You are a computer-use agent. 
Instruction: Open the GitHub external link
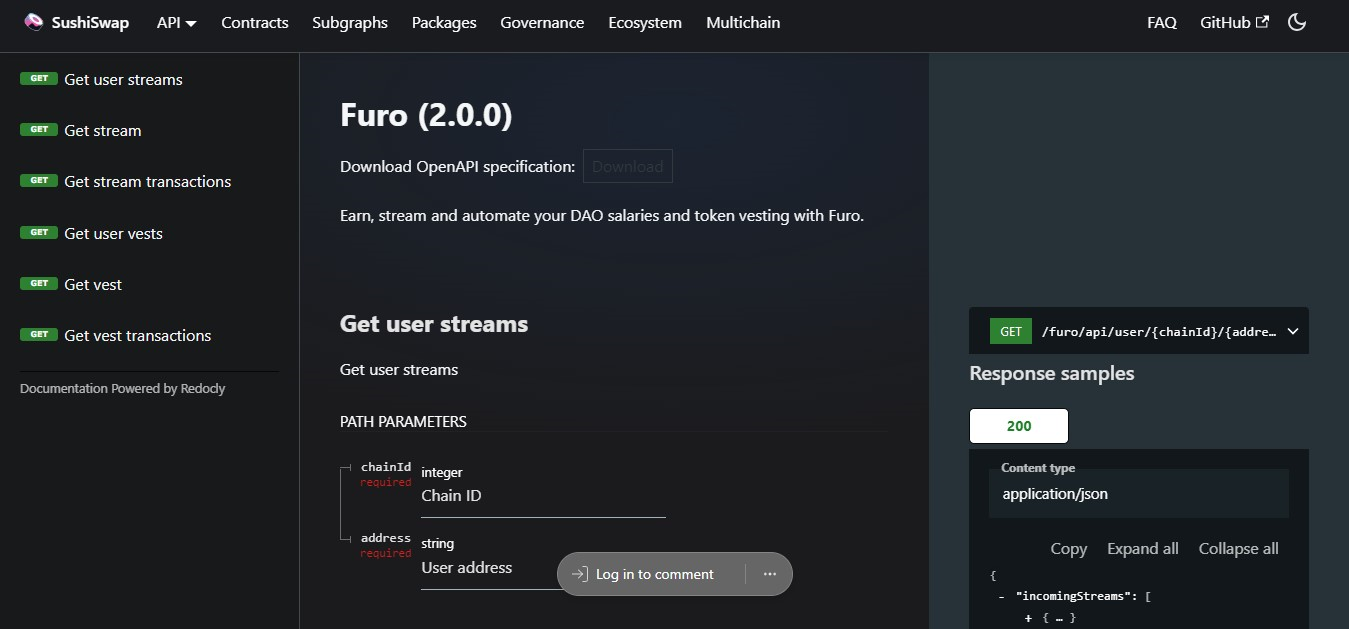coord(1234,22)
